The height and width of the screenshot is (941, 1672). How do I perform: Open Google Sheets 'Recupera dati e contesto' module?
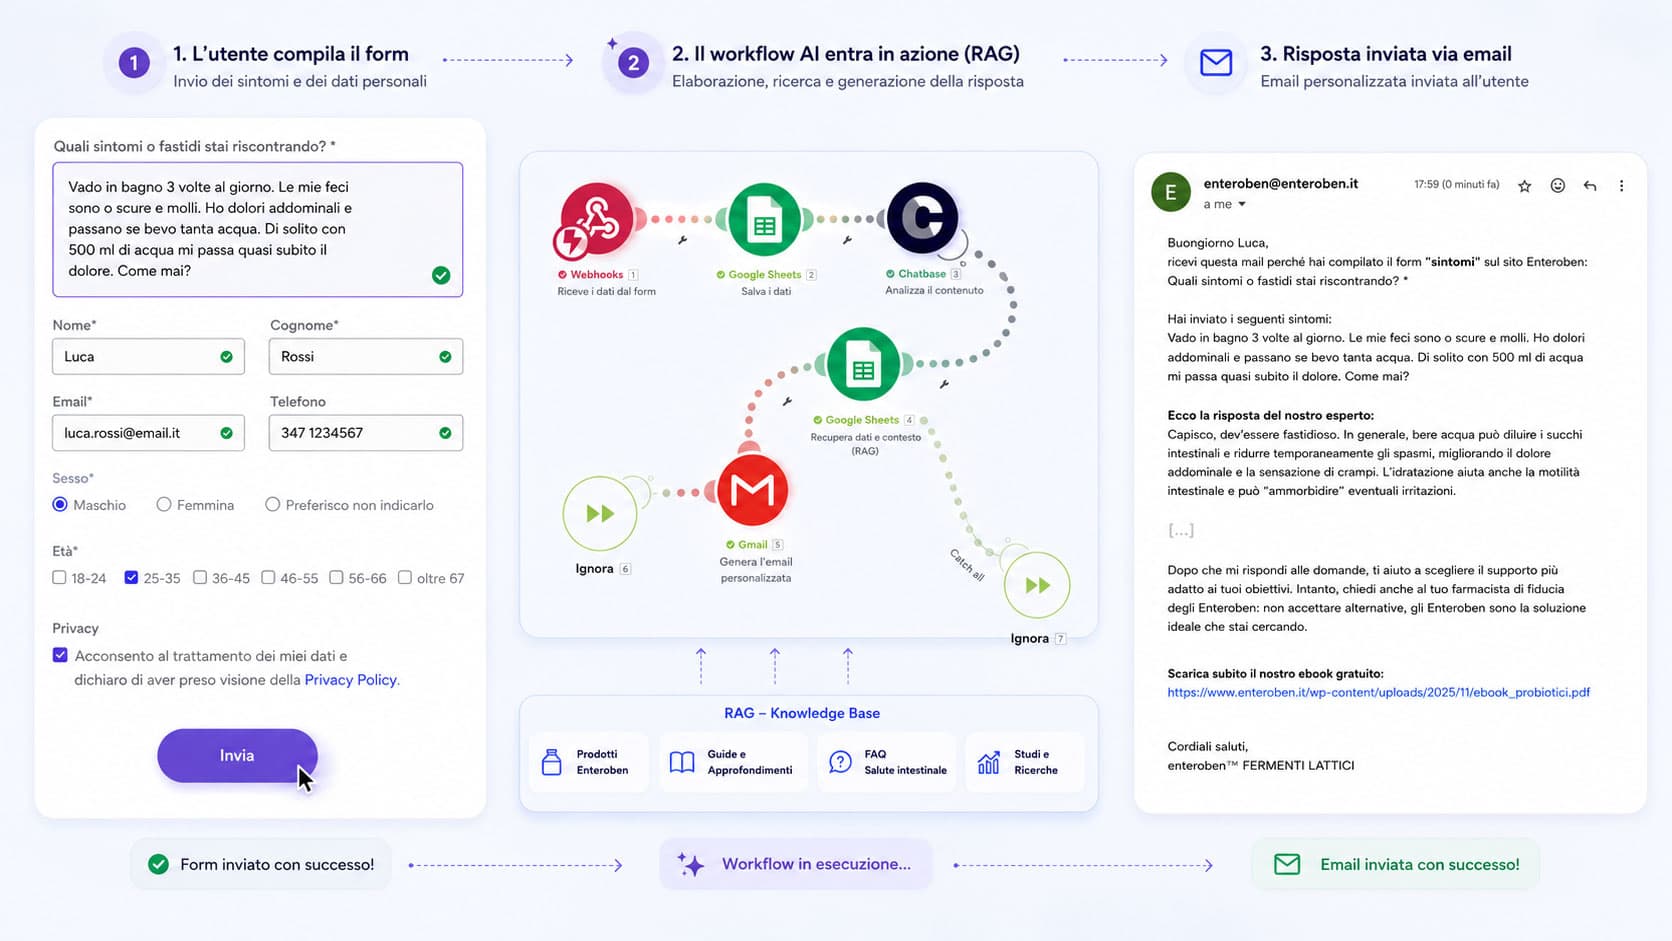click(863, 364)
